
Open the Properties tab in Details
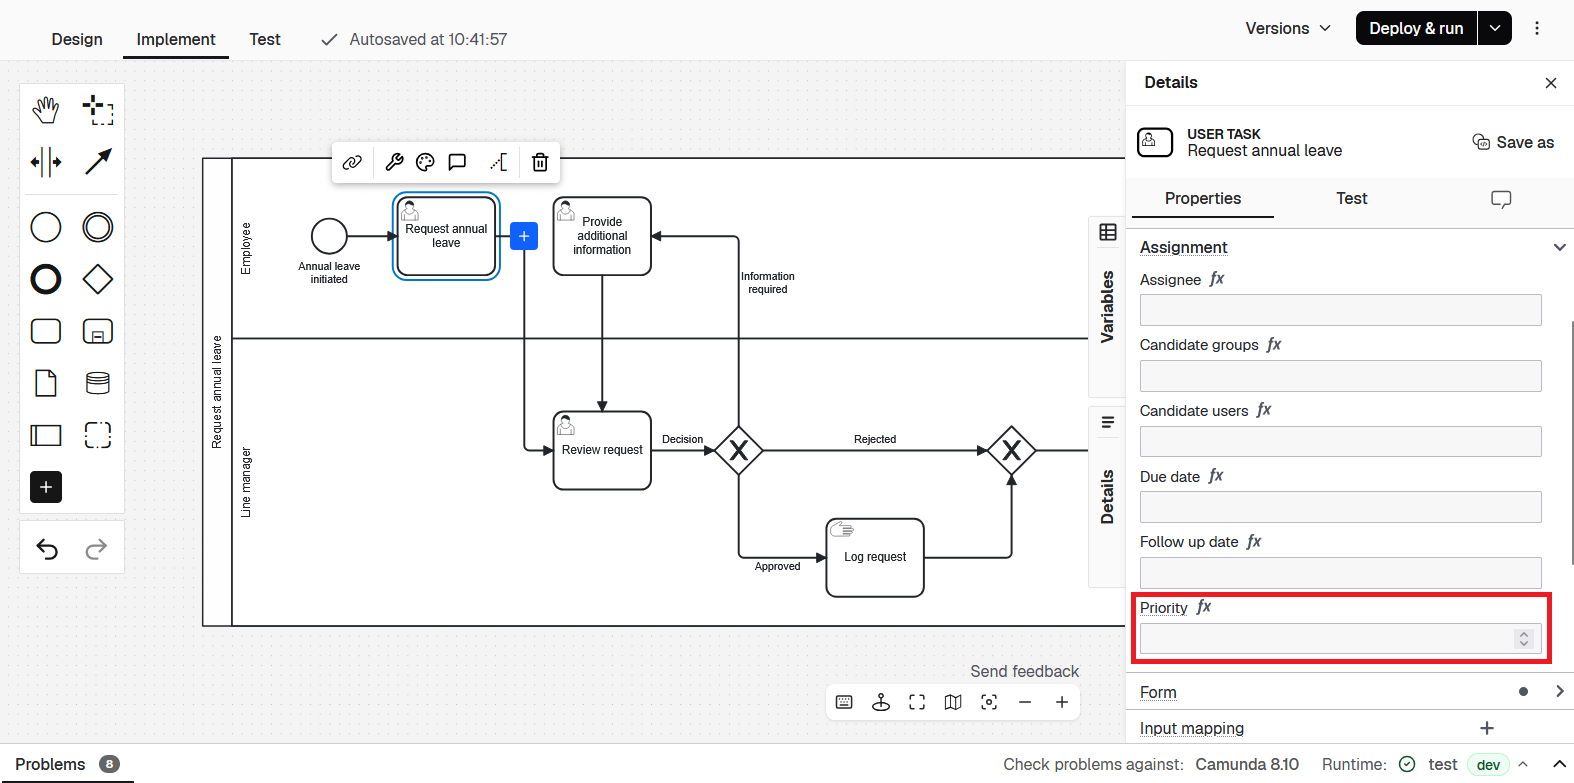[1203, 198]
